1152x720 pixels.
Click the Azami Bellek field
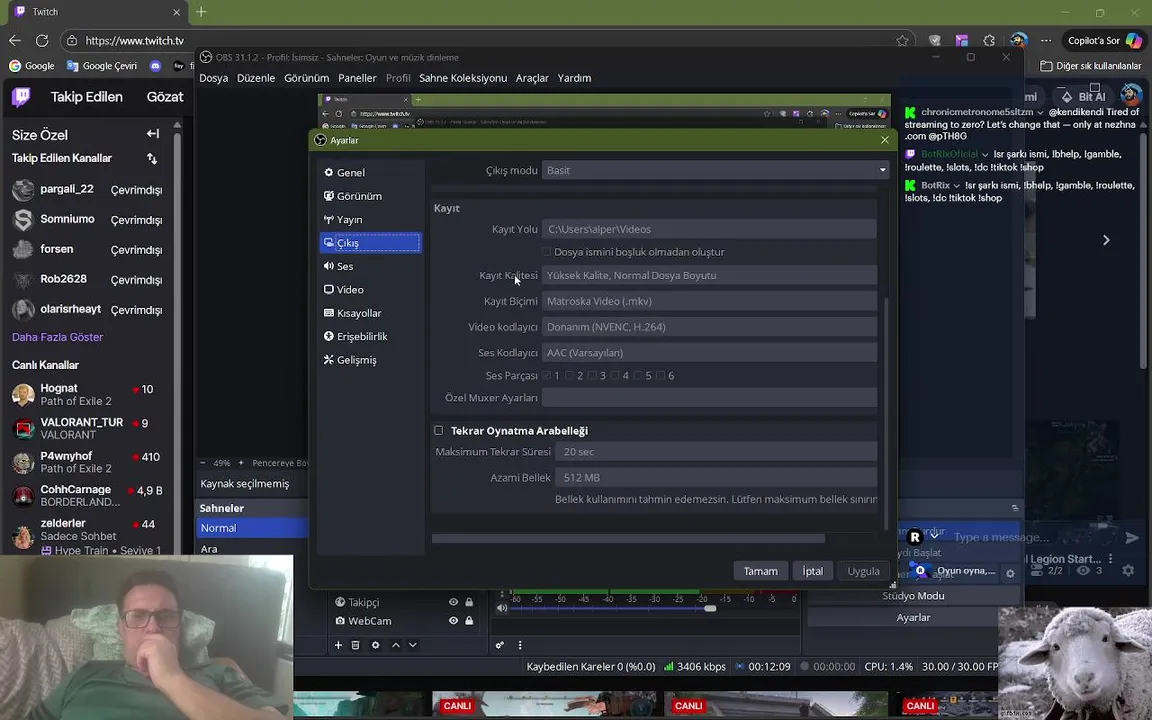click(x=716, y=478)
